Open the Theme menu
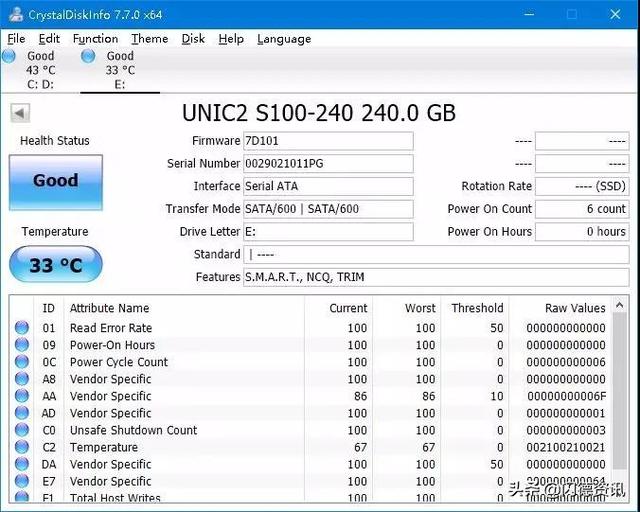Viewport: 640px width, 512px height. (x=149, y=39)
